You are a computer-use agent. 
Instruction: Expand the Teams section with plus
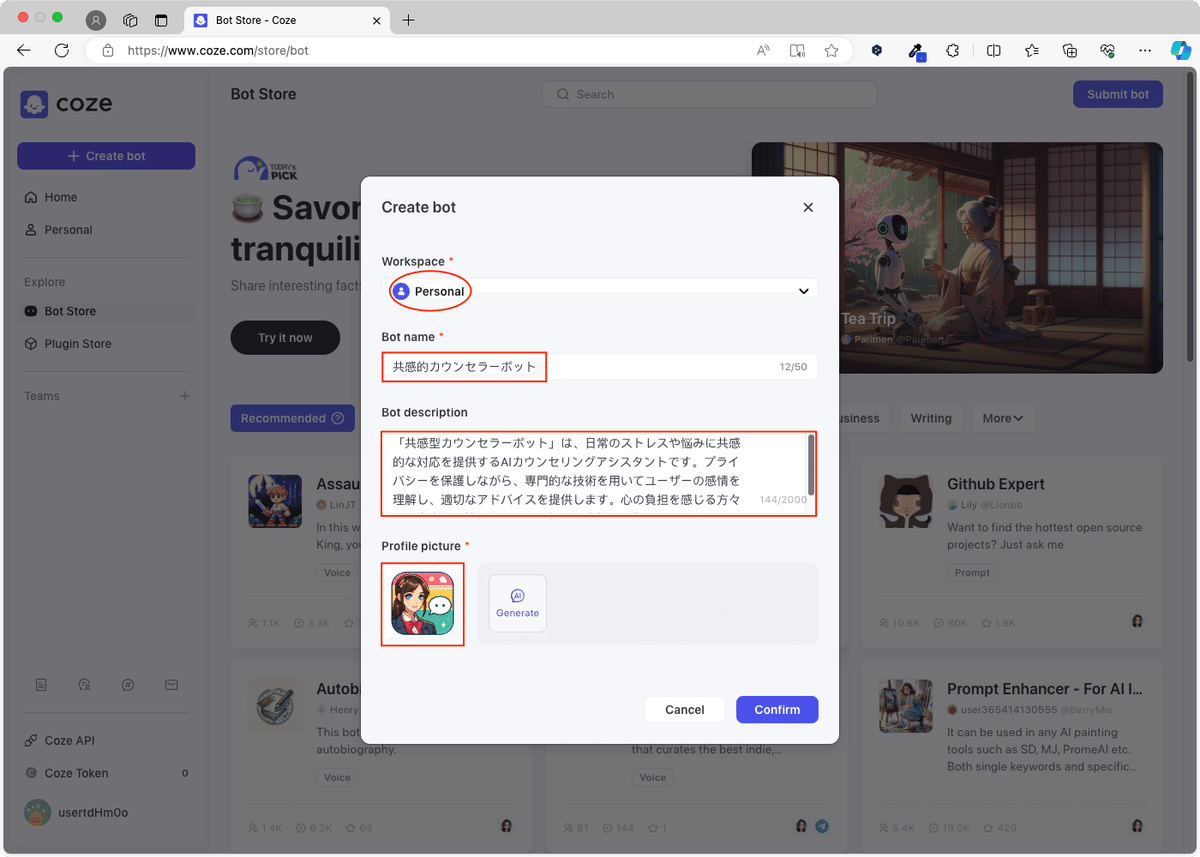[x=185, y=396]
